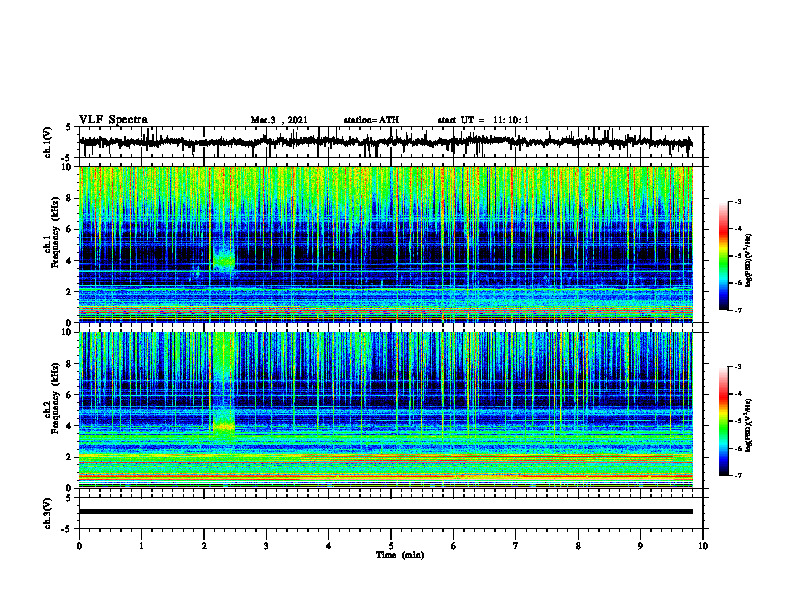Click the ch.1 color scale units label

coord(749,261)
